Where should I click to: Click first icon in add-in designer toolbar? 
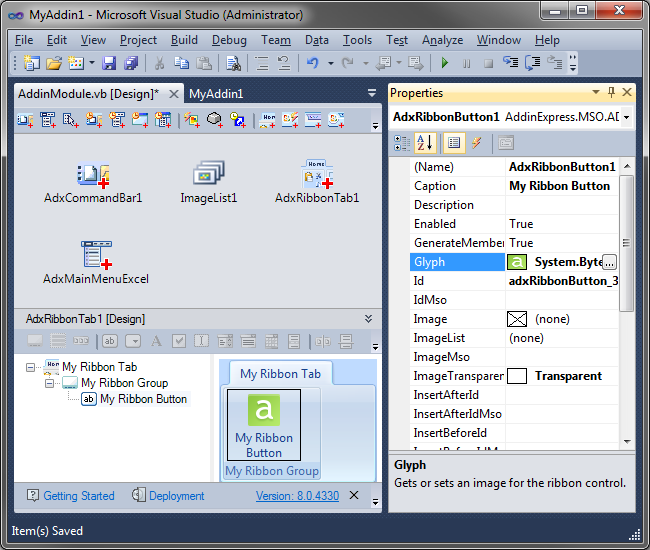click(25, 120)
